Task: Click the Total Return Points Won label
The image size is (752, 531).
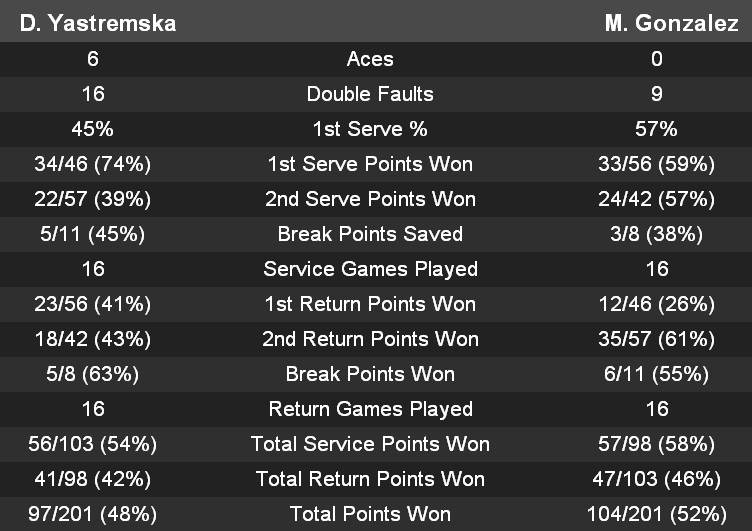Action: (x=370, y=479)
